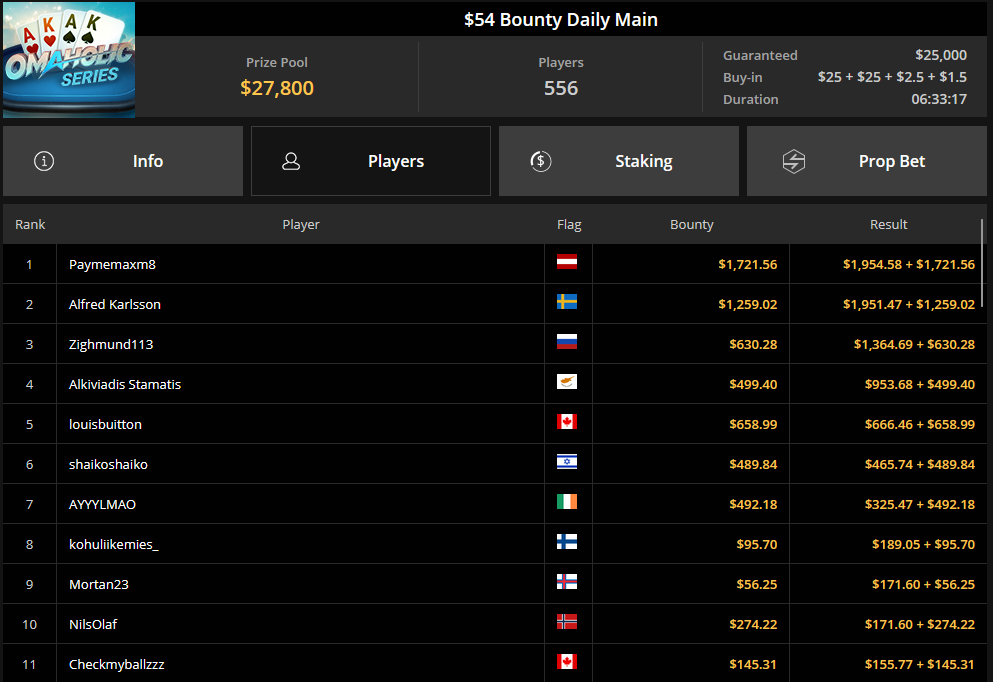Select player Alkiviadis Stamatis
Image resolution: width=993 pixels, height=682 pixels.
tap(125, 384)
